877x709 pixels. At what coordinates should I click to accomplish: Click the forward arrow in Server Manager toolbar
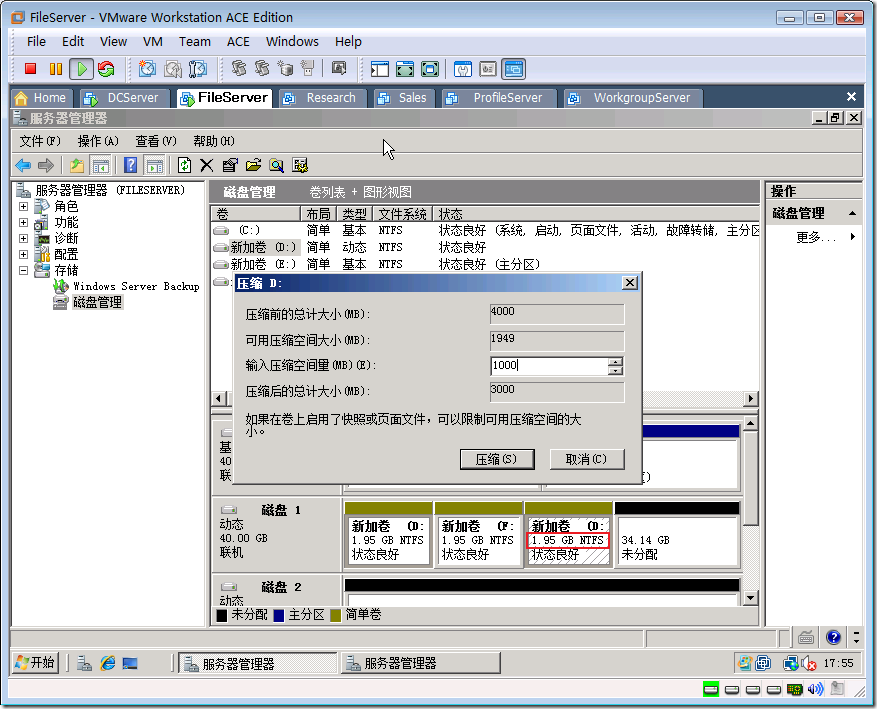45,165
